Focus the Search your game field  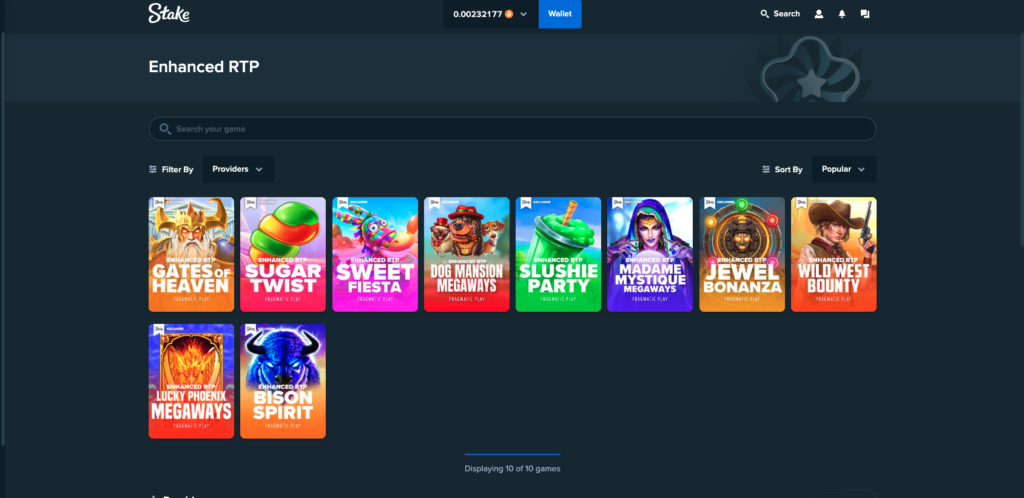(x=512, y=129)
